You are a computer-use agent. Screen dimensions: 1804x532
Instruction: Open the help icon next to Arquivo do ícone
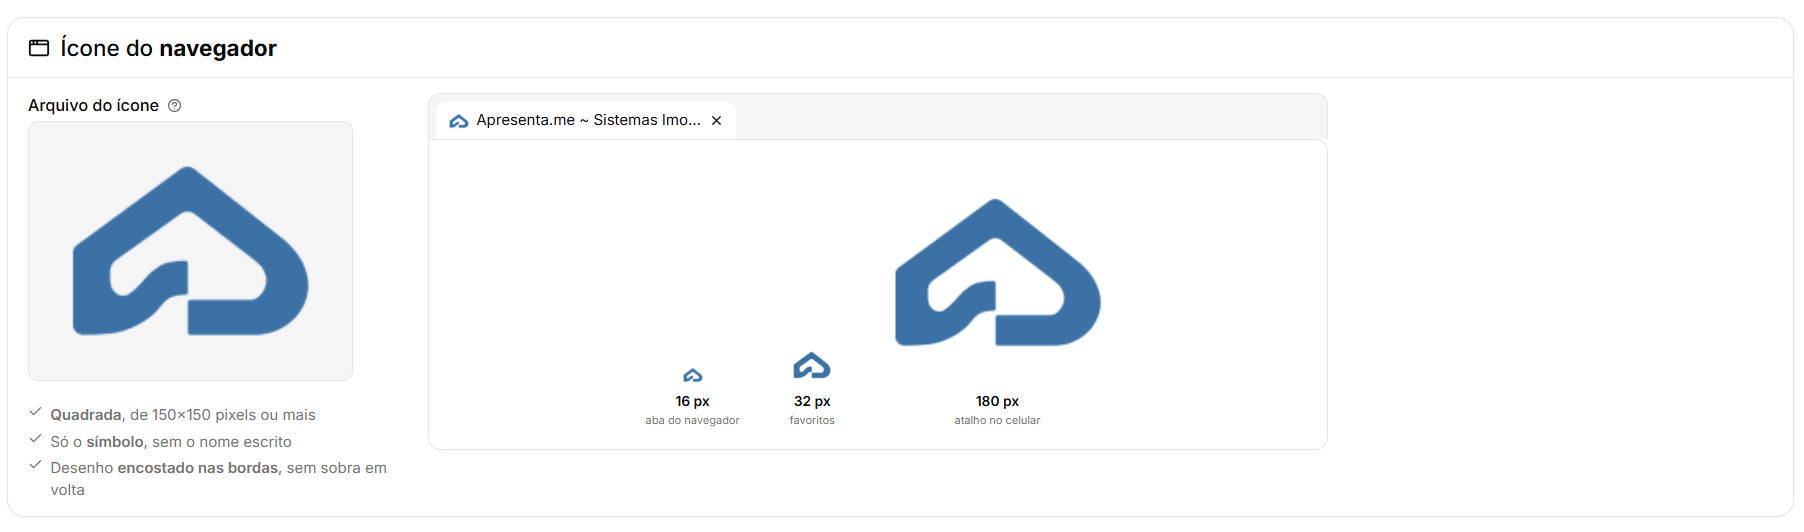(175, 106)
